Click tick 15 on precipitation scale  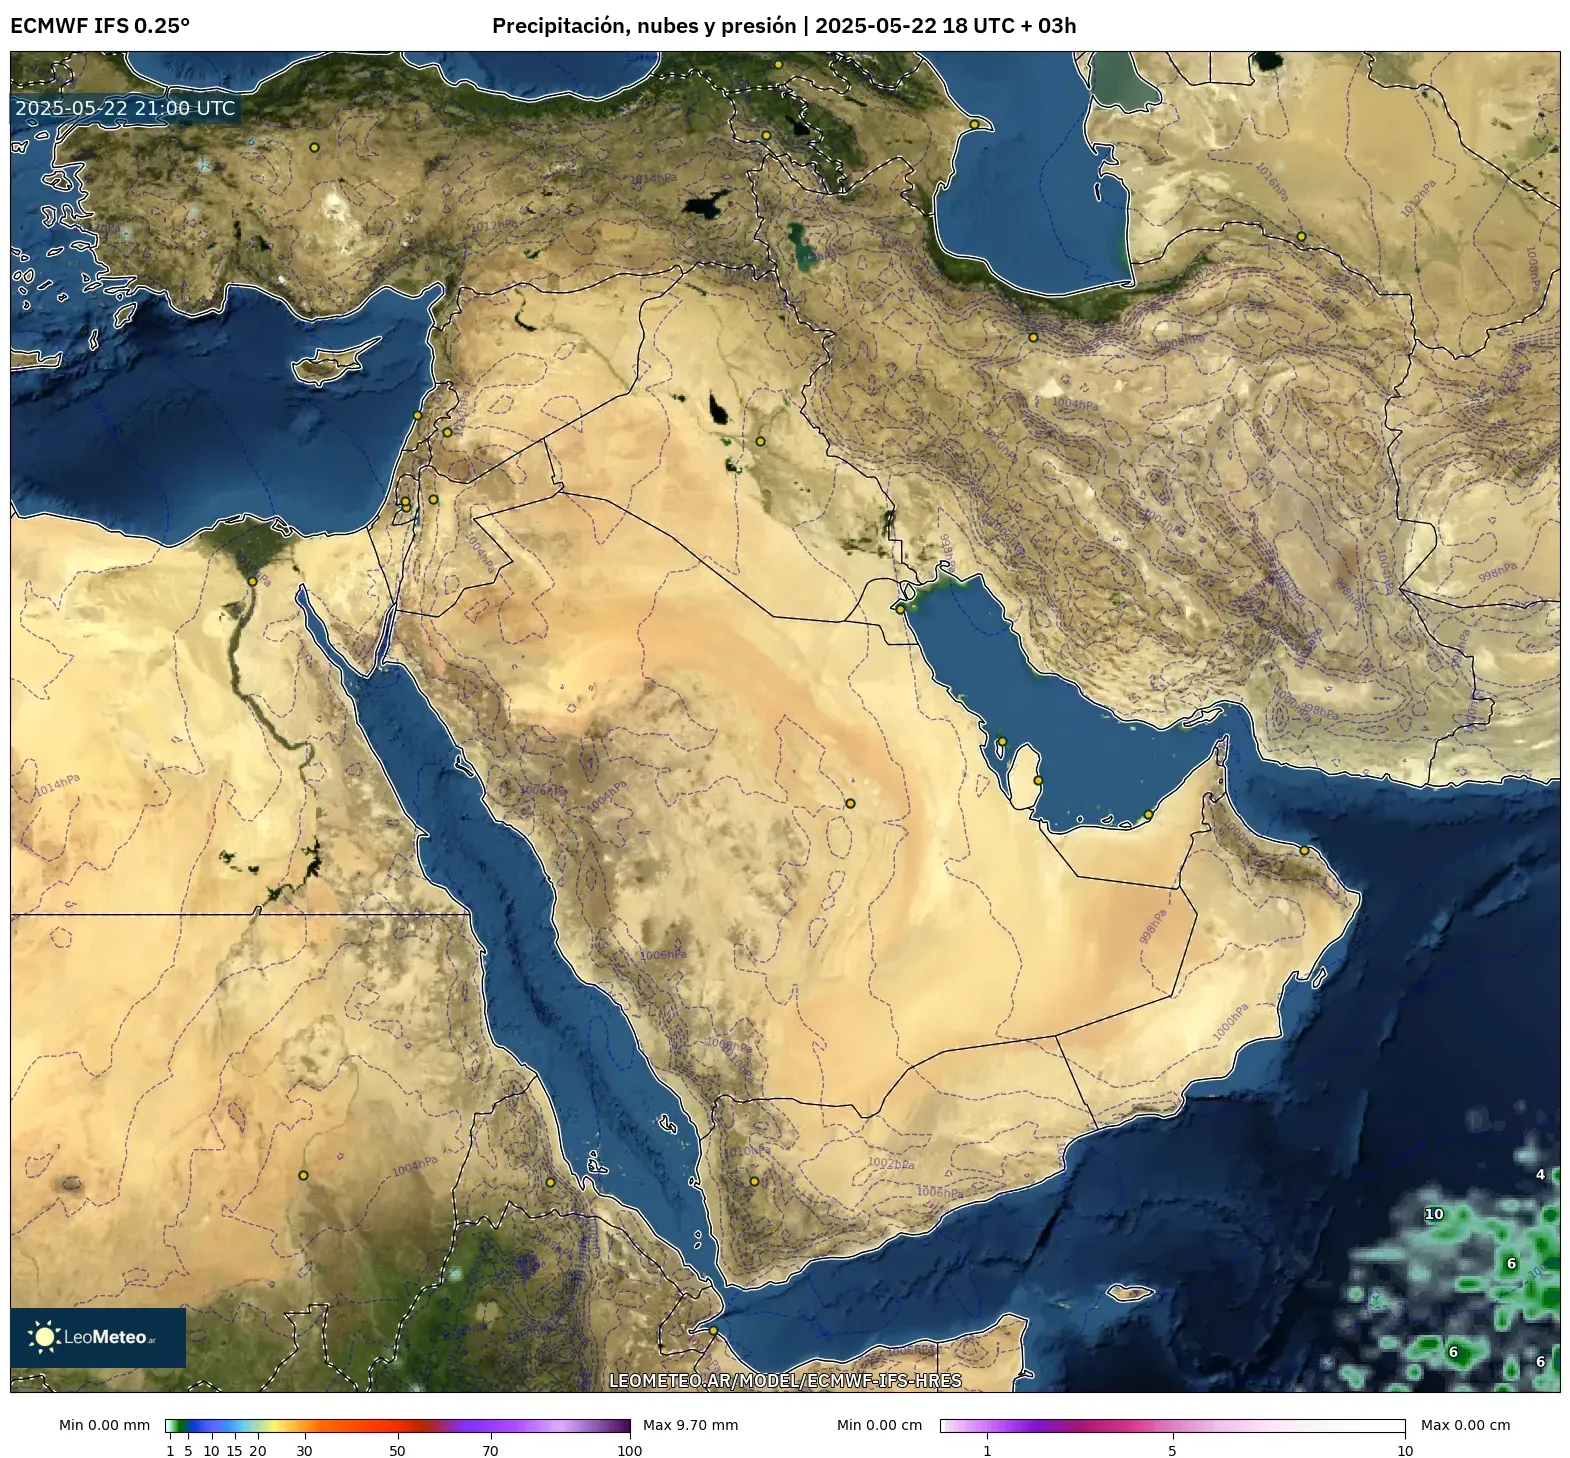[234, 1451]
